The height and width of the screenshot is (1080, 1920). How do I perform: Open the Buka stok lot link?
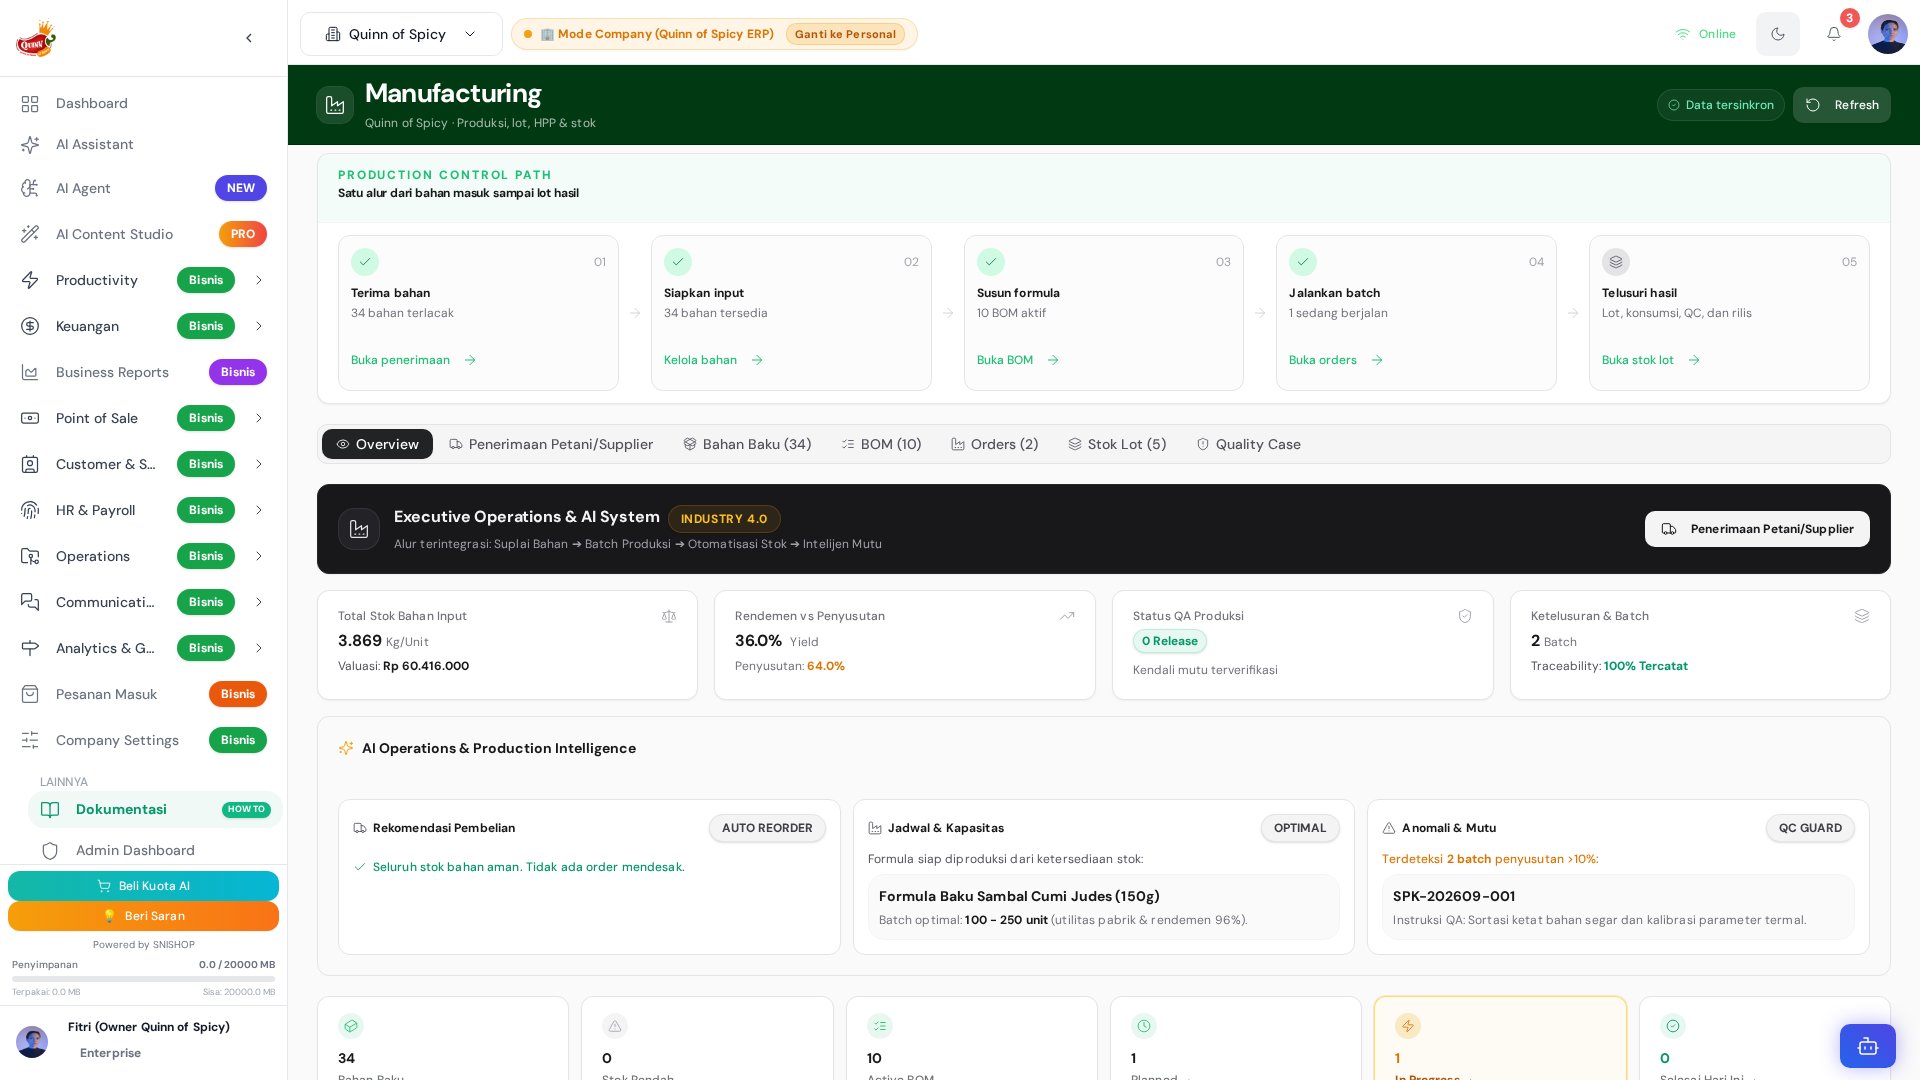pos(1650,360)
